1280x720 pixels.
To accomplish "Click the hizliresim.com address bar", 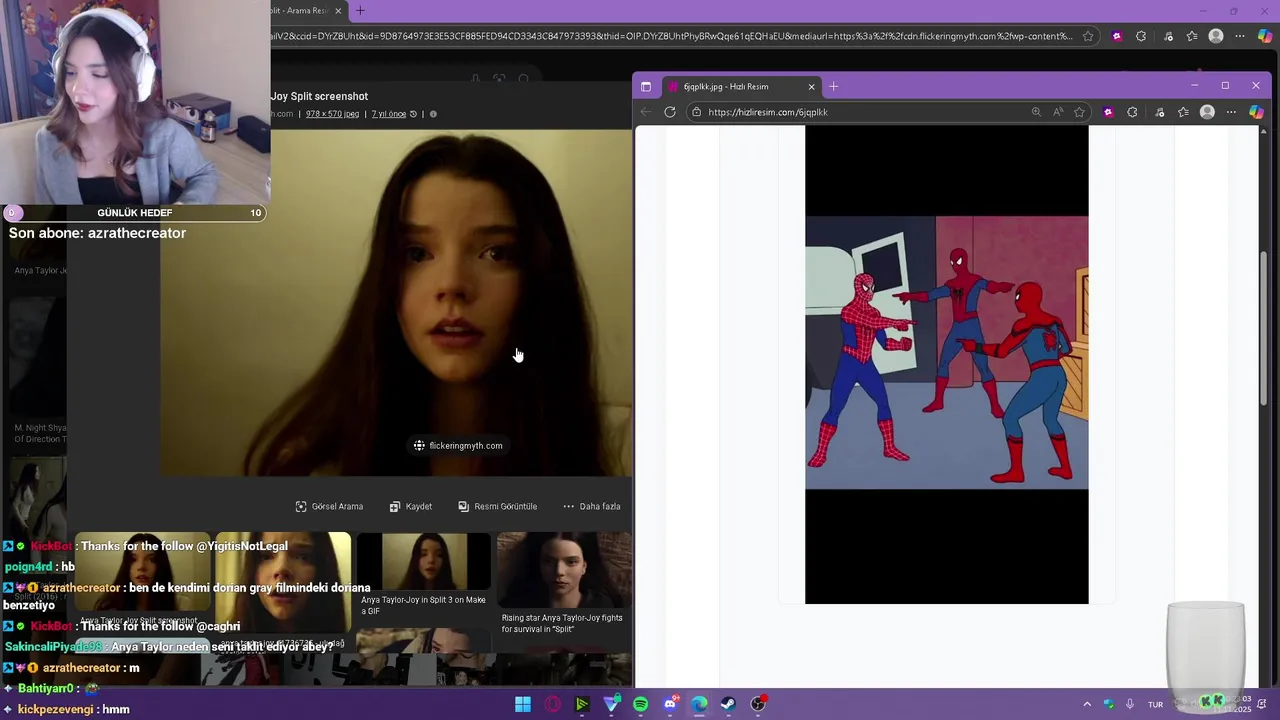I will point(860,112).
